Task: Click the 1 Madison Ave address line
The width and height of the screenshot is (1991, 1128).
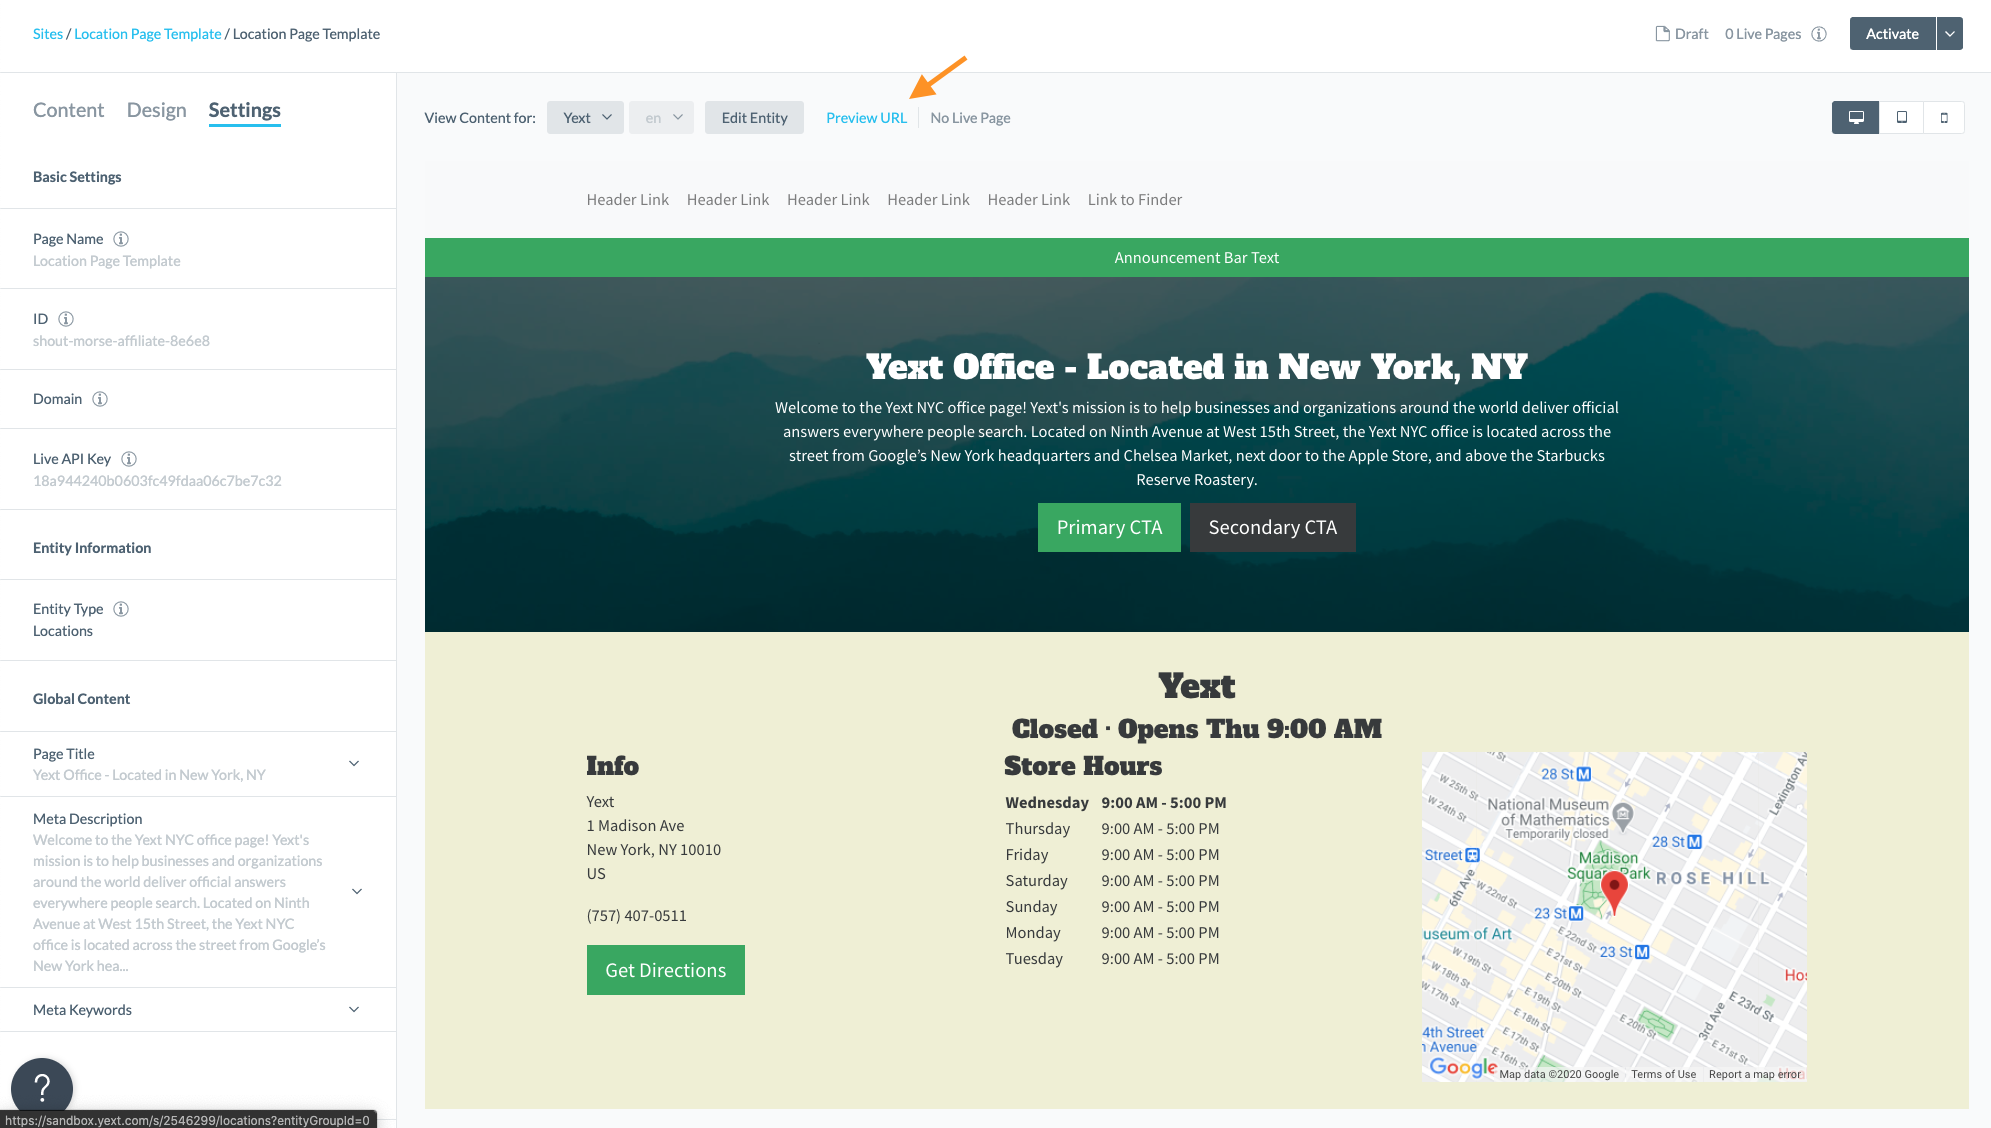Action: click(x=635, y=826)
